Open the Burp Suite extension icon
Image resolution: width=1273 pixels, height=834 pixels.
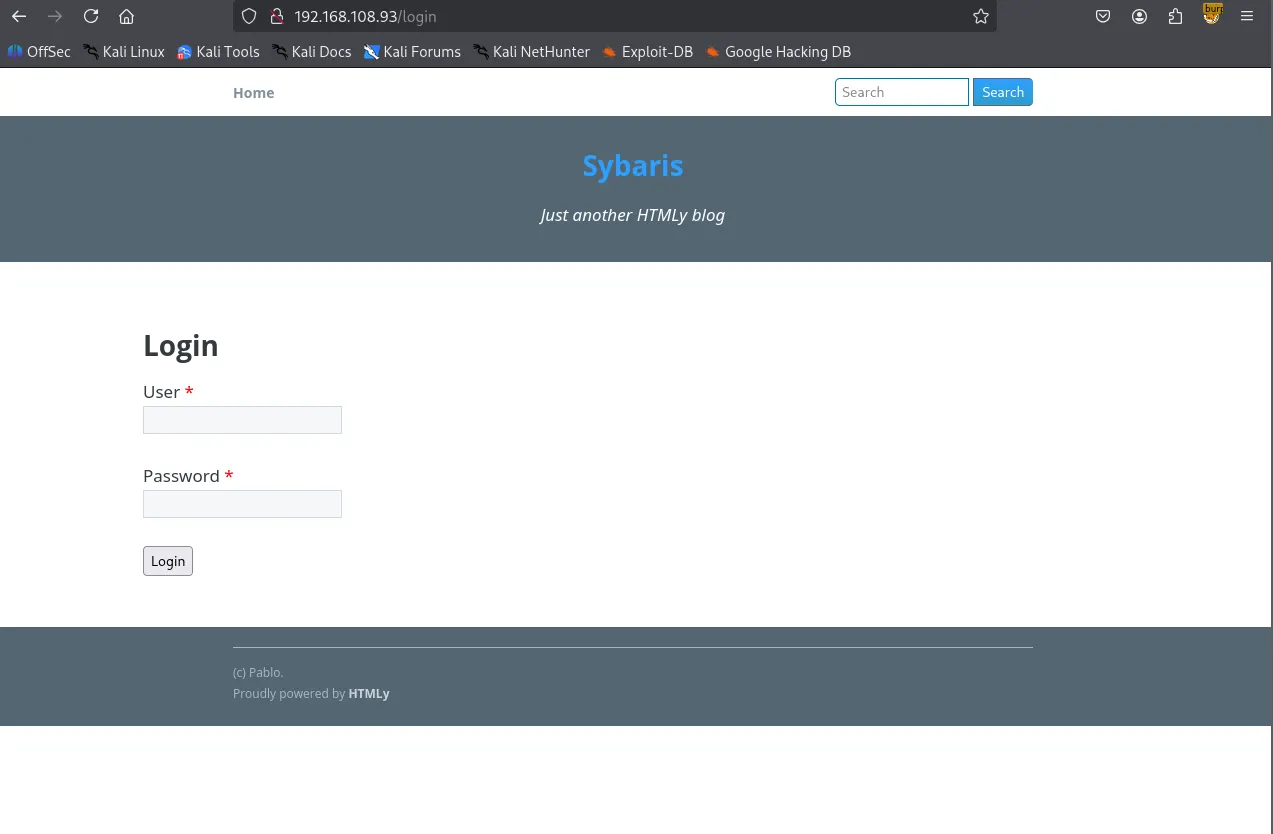[1212, 14]
